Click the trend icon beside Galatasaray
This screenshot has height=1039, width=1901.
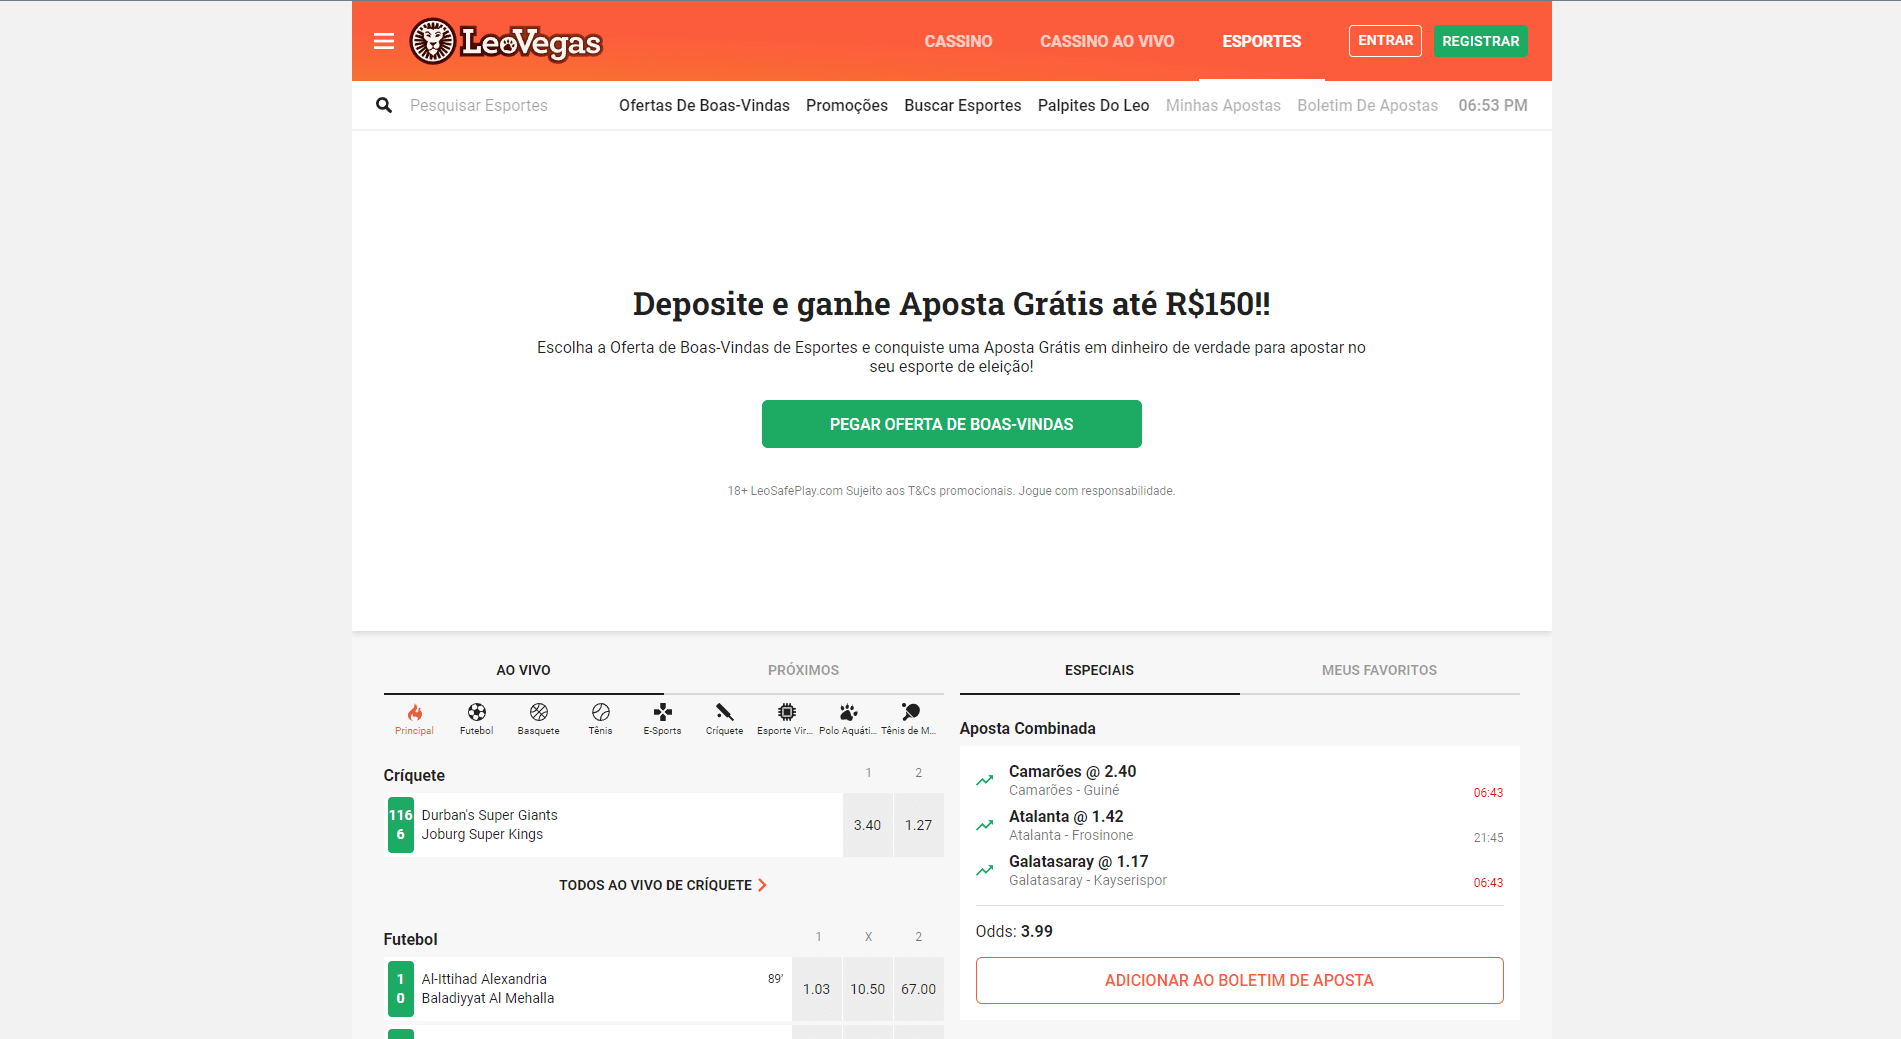985,870
